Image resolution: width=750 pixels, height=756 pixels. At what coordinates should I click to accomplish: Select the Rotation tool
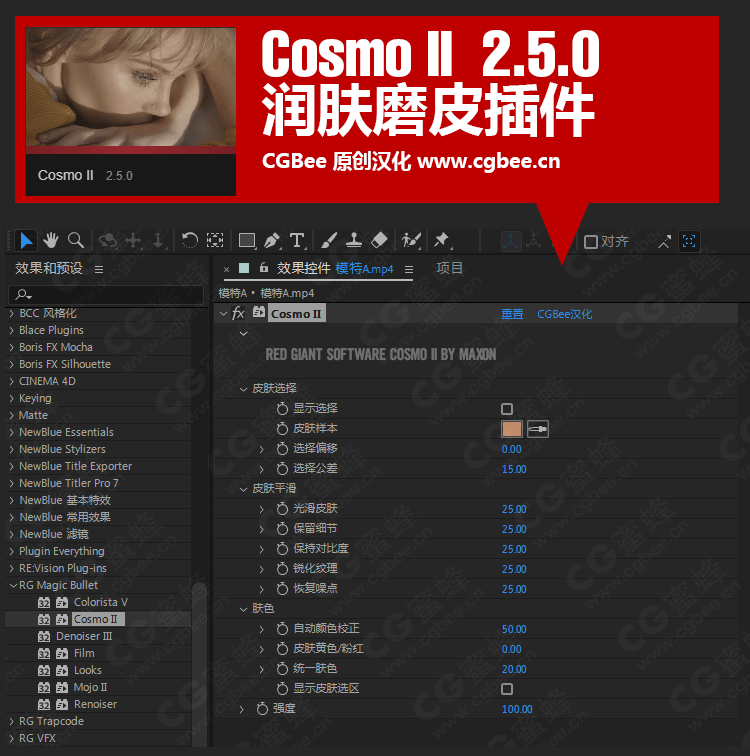(189, 240)
